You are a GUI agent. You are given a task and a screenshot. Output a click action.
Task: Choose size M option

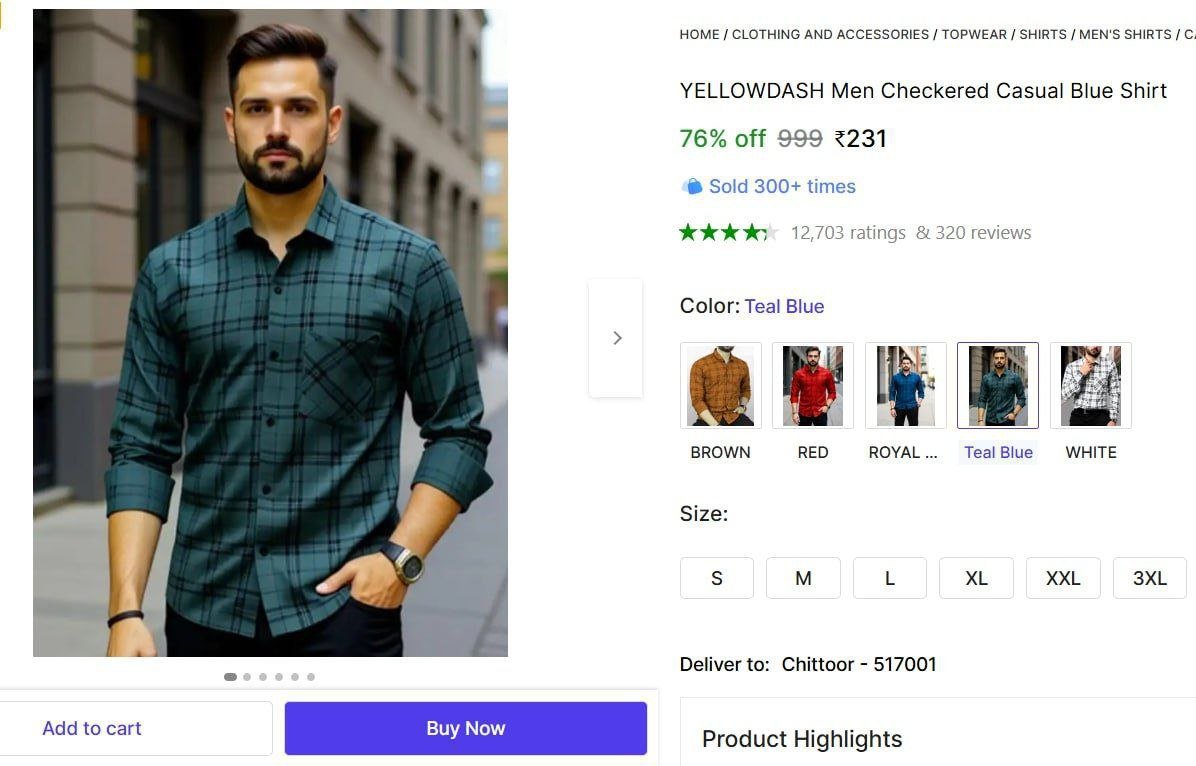803,578
